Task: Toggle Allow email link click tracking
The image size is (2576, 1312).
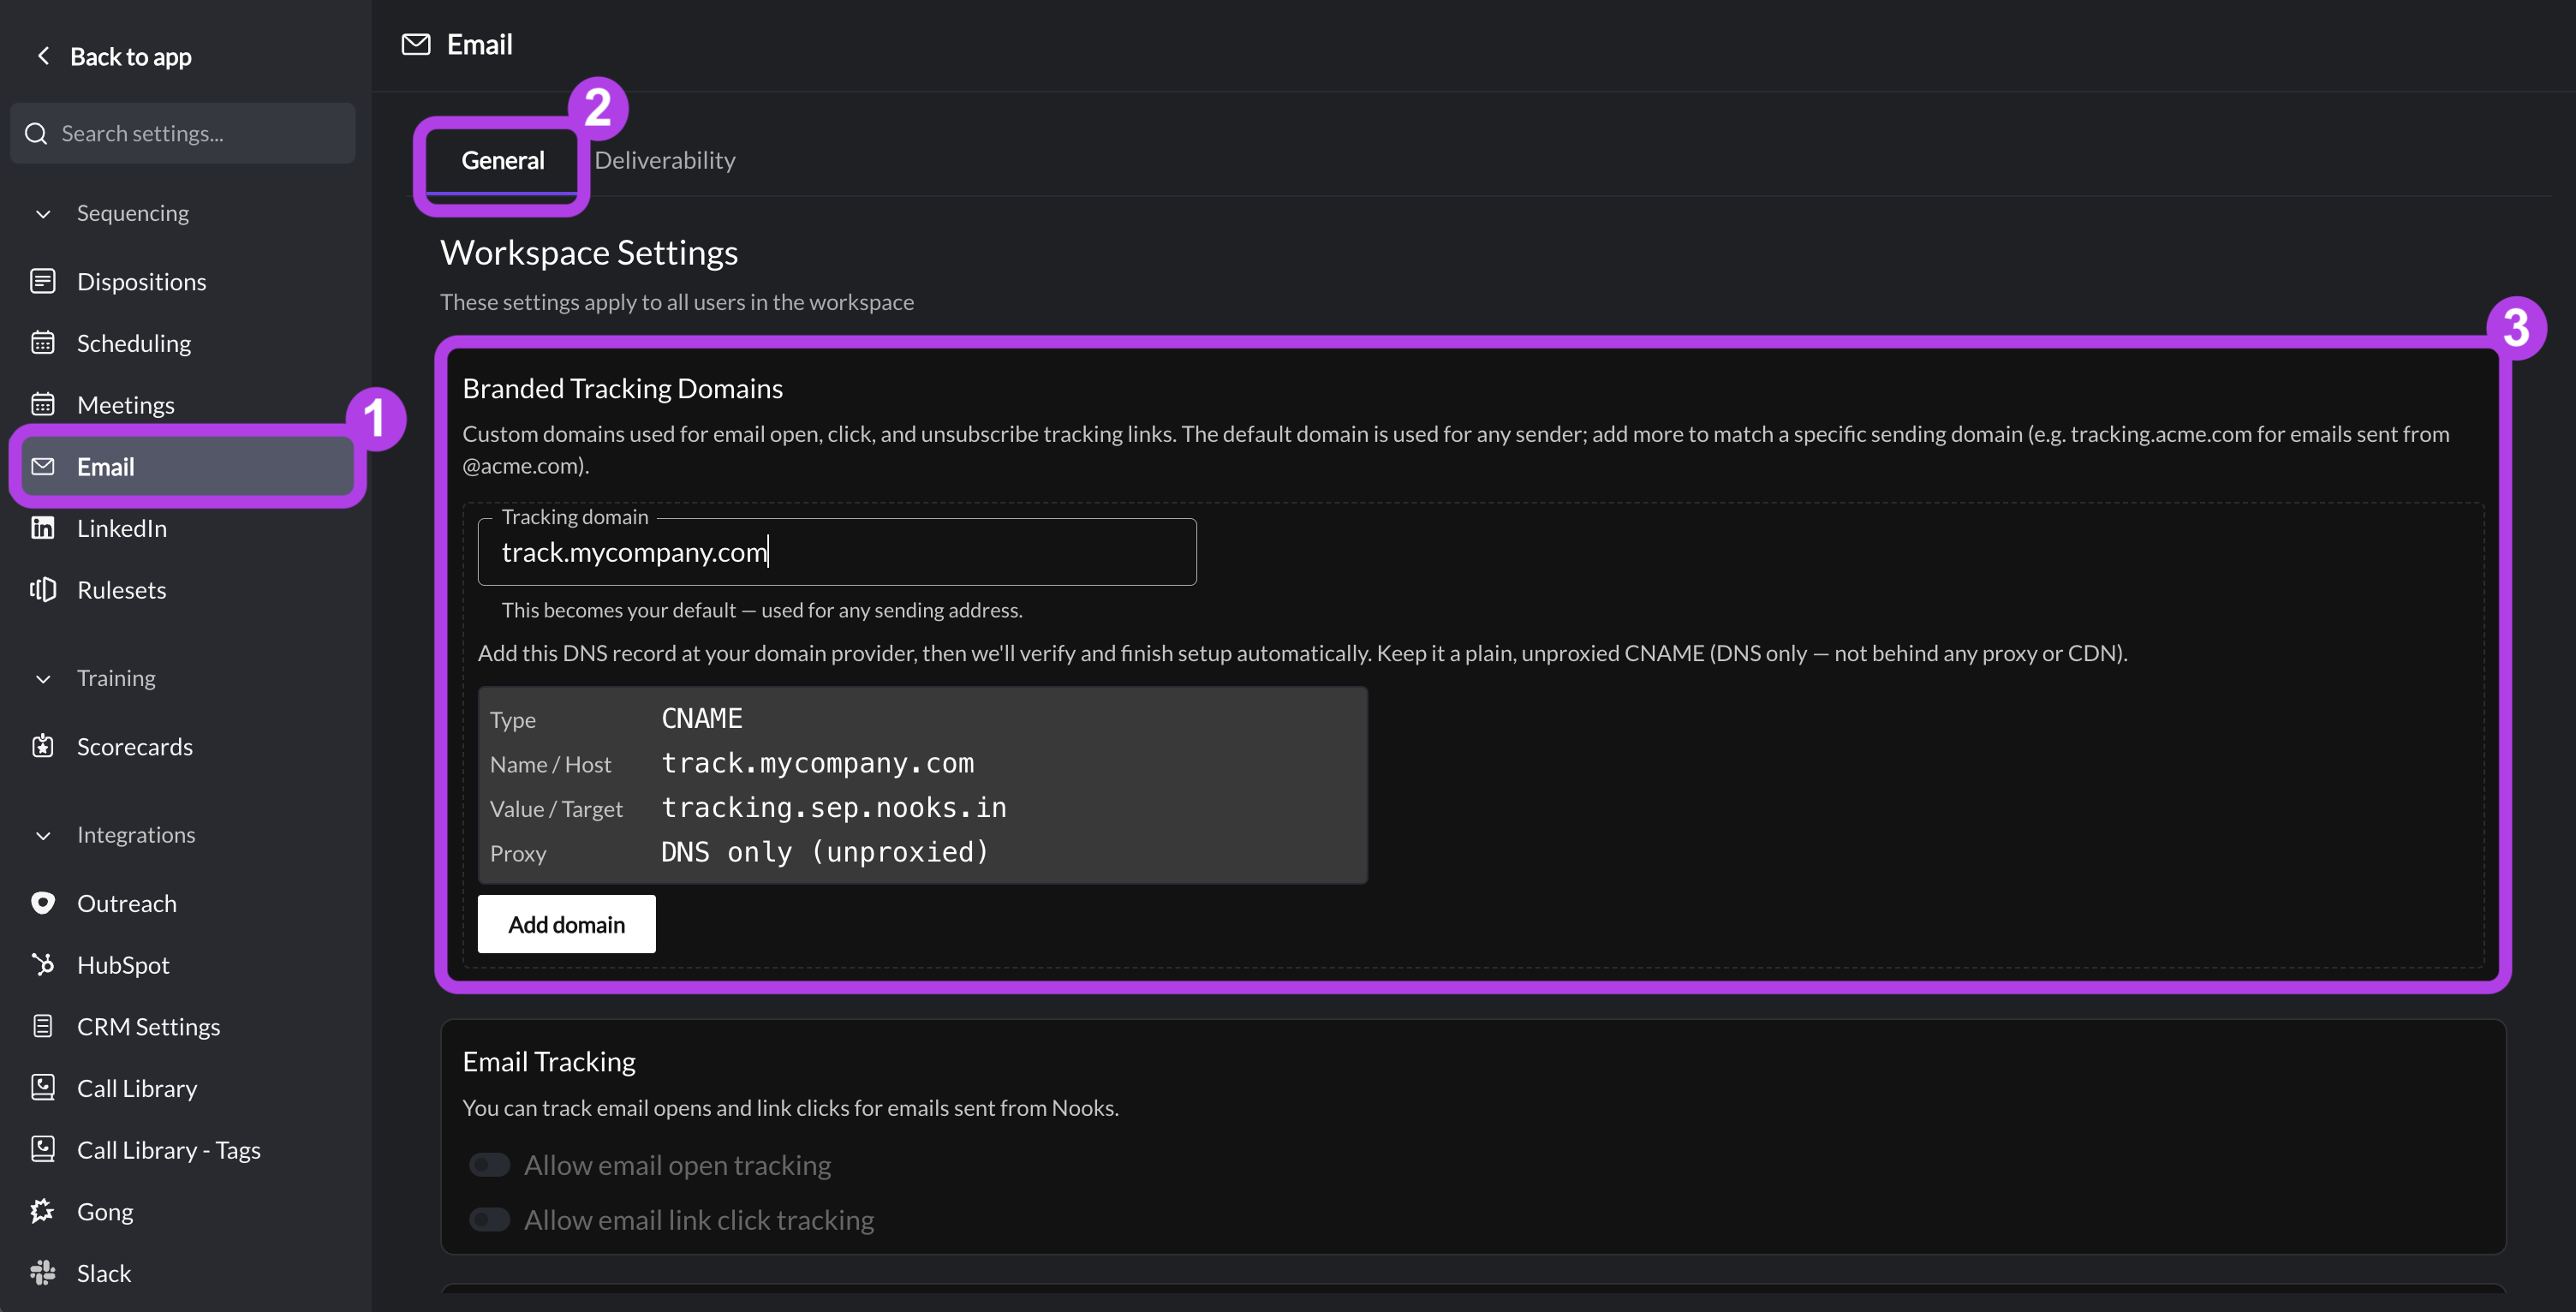Action: click(x=490, y=1220)
